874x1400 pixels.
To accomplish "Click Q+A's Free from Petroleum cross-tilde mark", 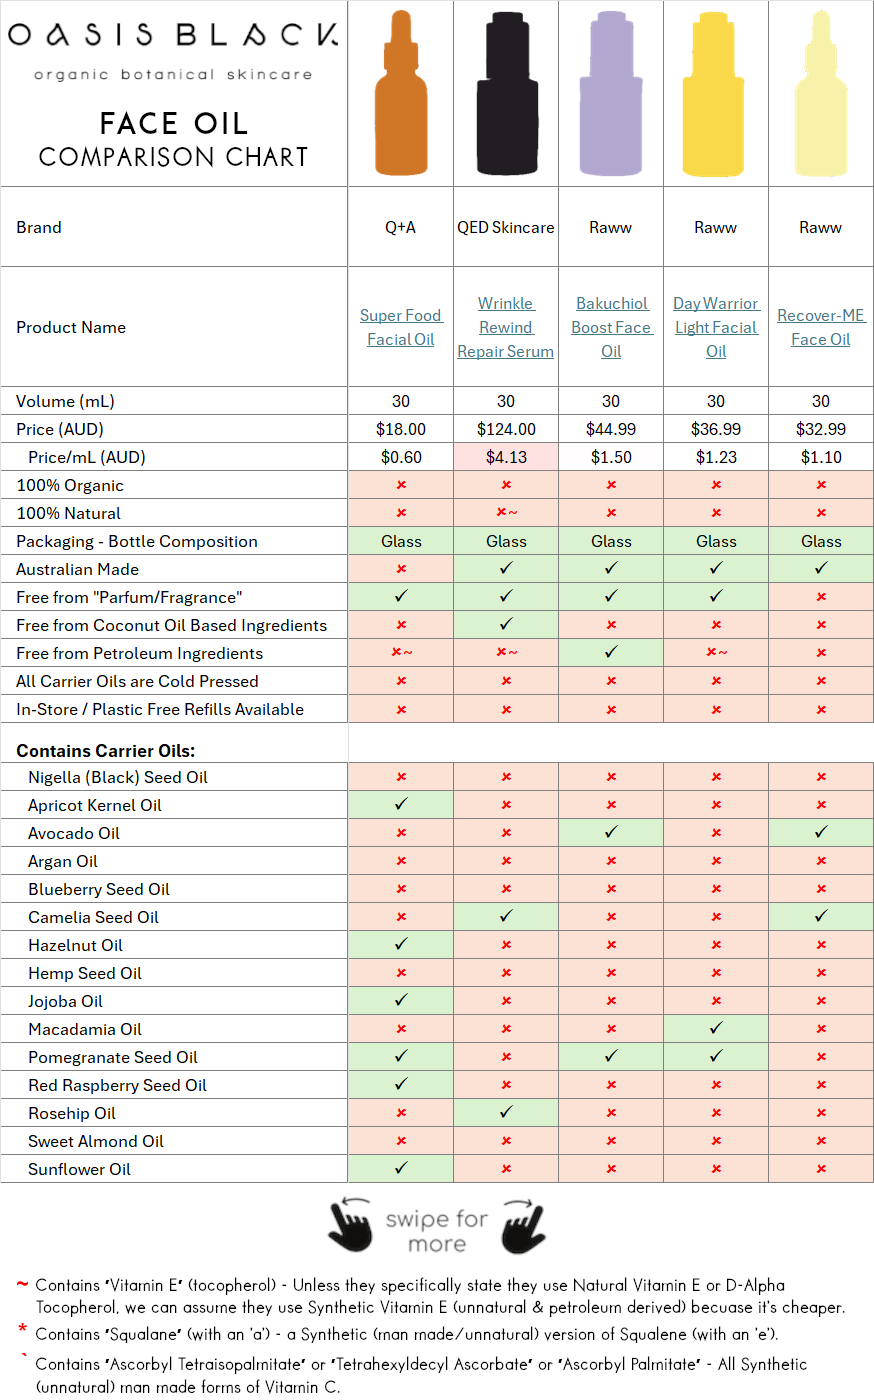I will (401, 652).
